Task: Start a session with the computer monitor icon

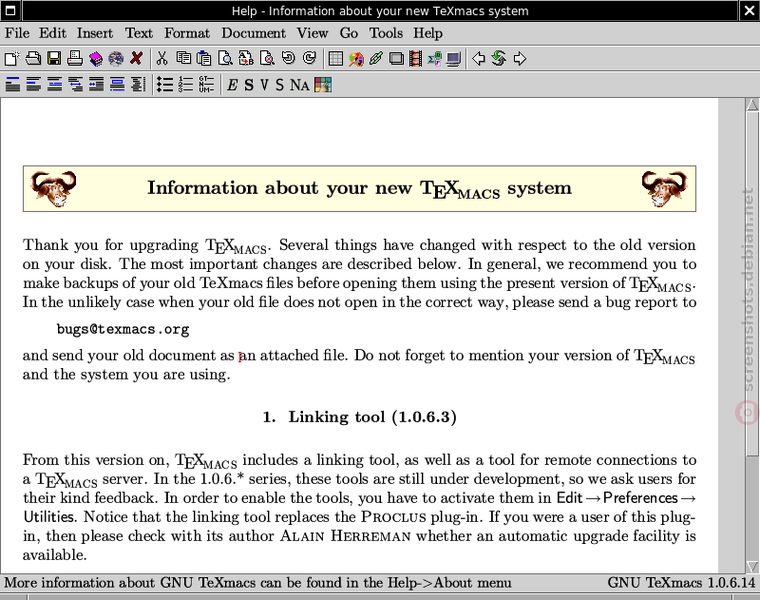Action: coord(454,59)
